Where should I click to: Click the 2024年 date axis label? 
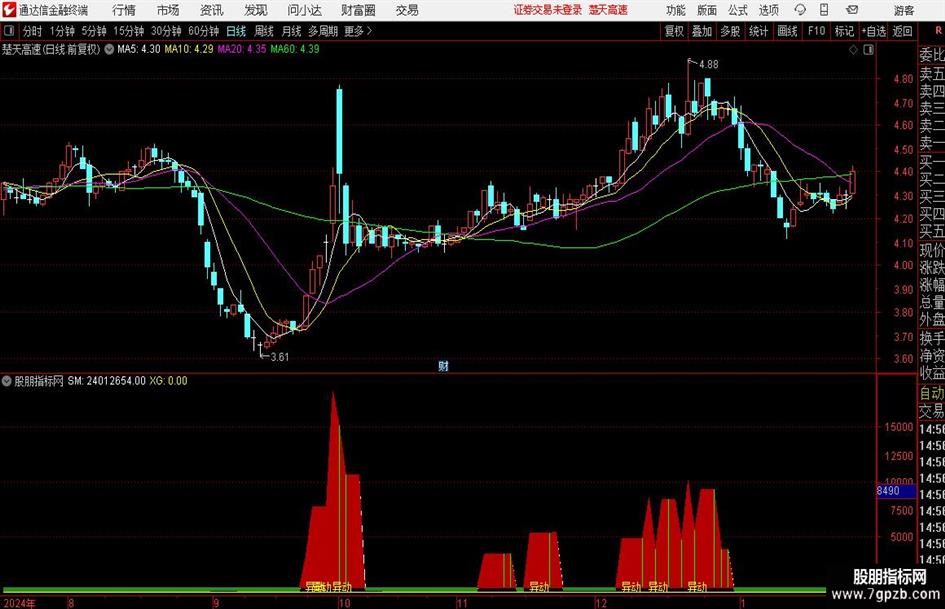click(x=19, y=603)
